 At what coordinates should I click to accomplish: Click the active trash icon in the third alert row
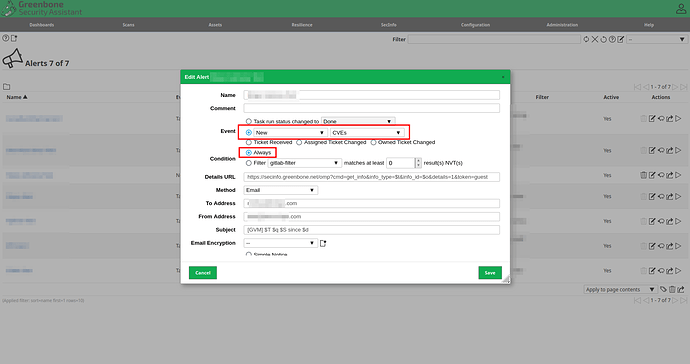click(643, 175)
